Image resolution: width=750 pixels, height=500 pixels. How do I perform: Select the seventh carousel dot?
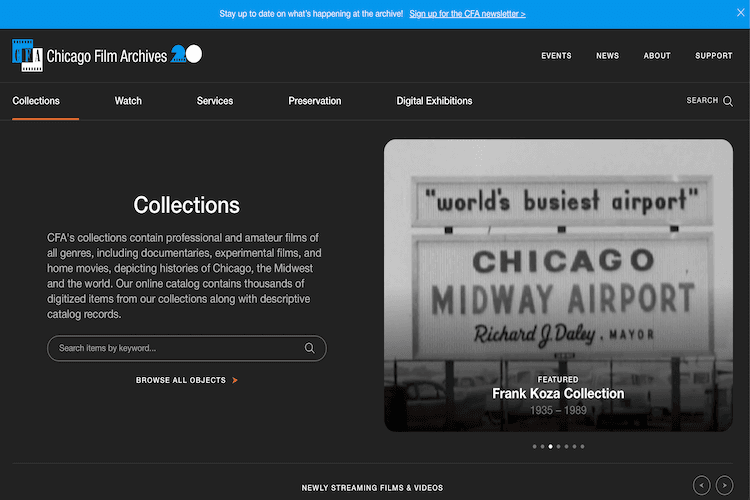tap(583, 446)
